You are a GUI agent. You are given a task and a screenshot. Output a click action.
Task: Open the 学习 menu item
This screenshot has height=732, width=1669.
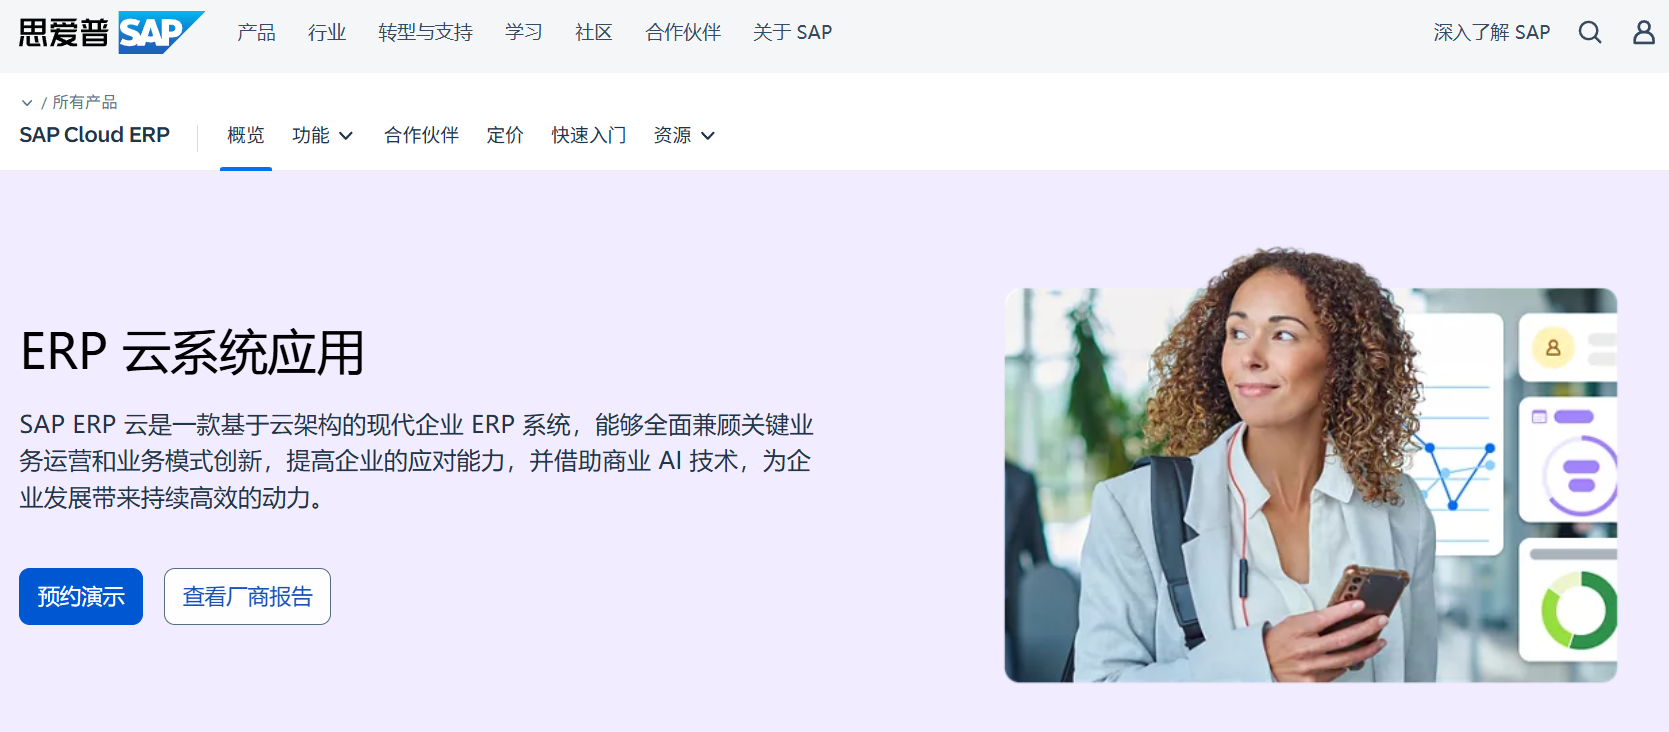(524, 33)
